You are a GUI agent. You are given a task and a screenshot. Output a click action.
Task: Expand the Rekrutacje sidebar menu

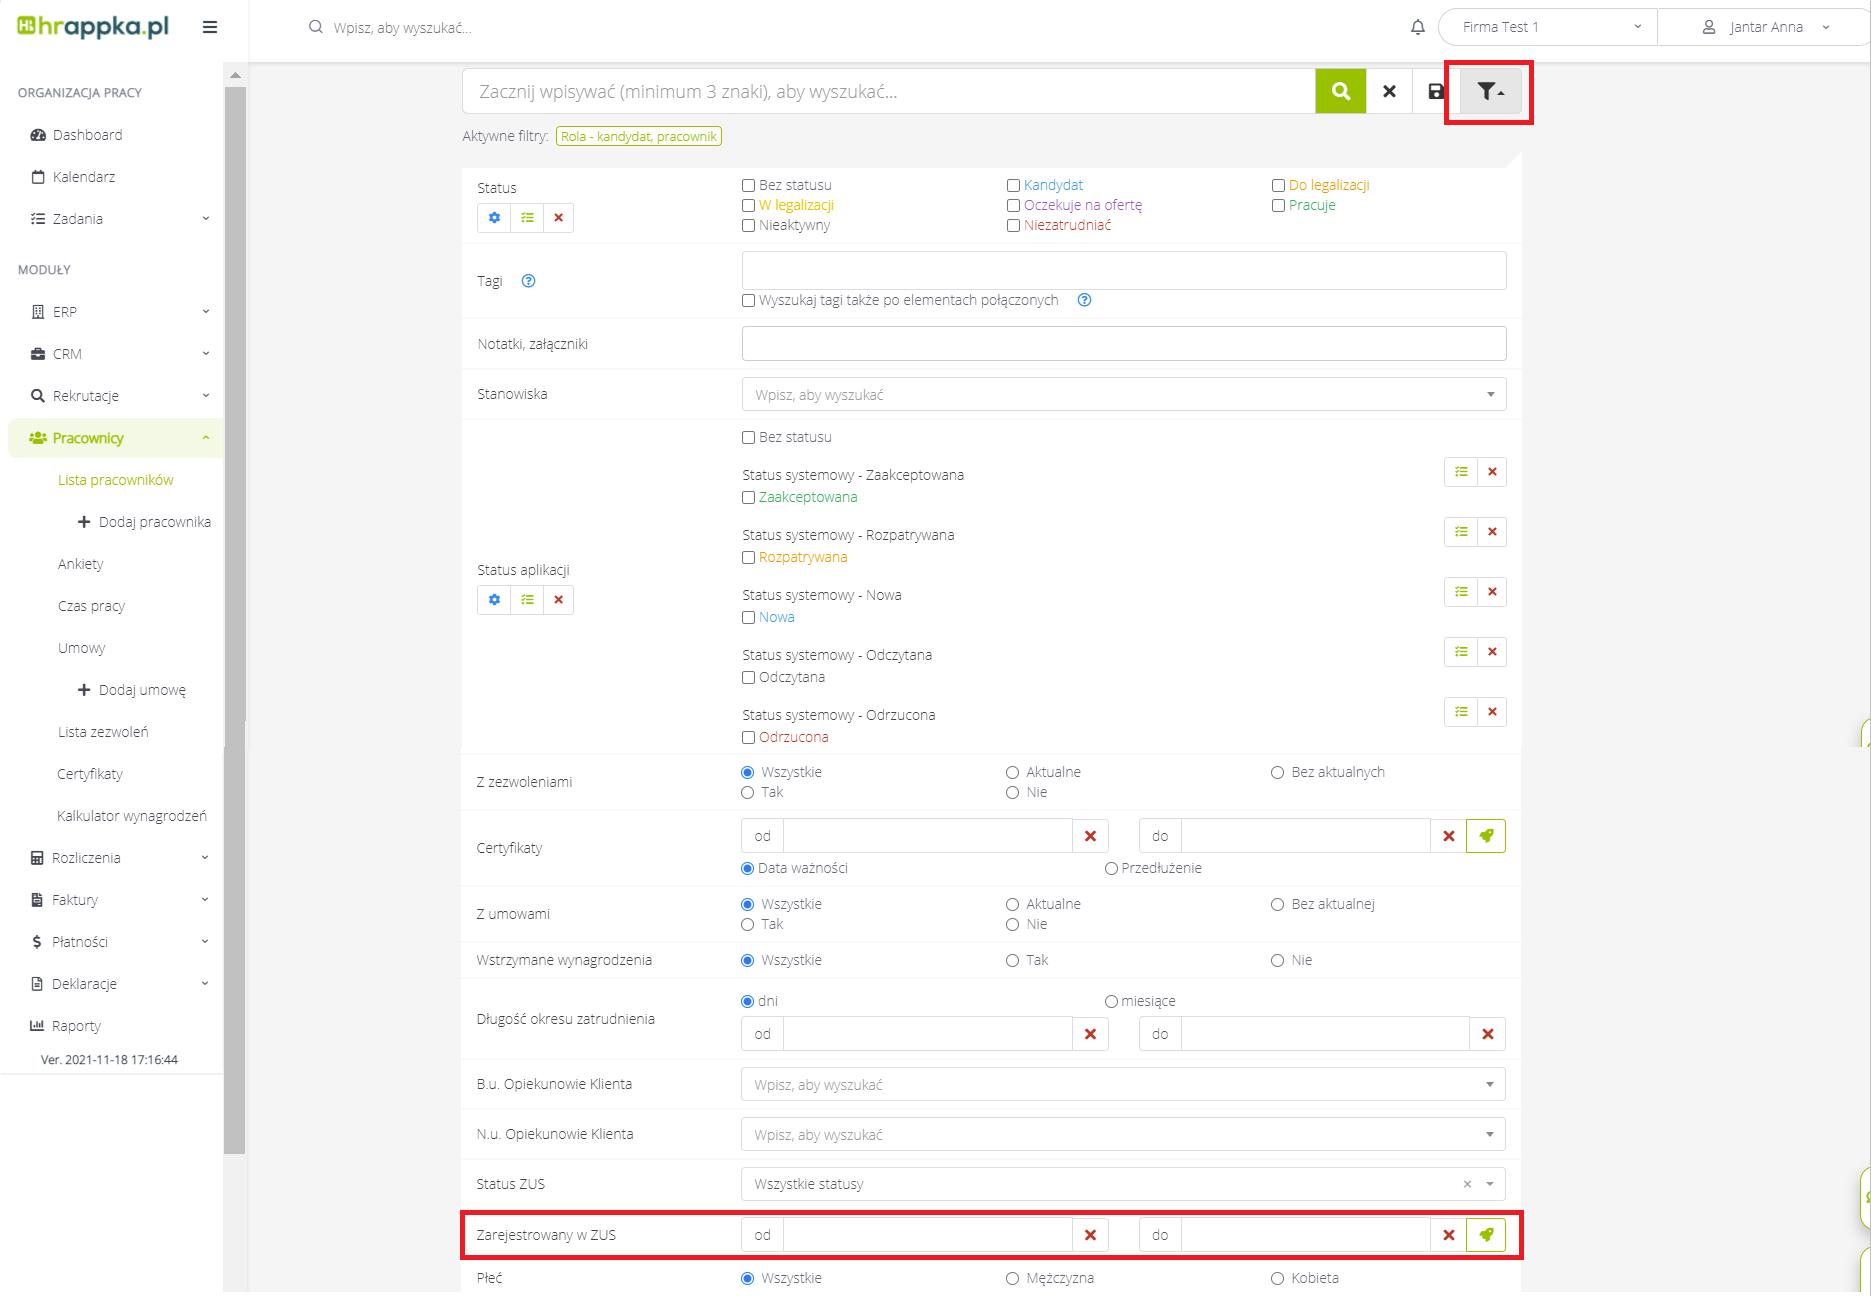click(118, 396)
